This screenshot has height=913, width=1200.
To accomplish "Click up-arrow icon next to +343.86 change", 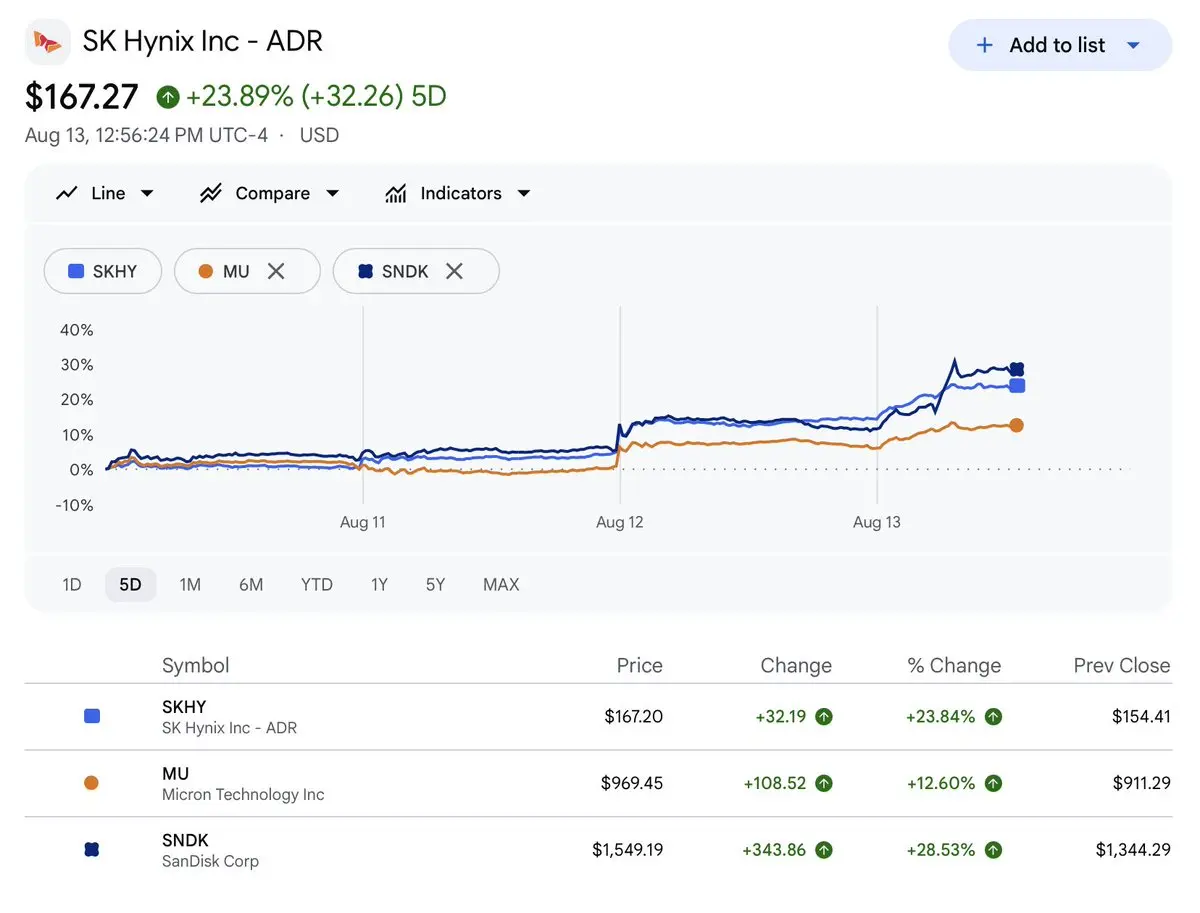I will 824,850.
